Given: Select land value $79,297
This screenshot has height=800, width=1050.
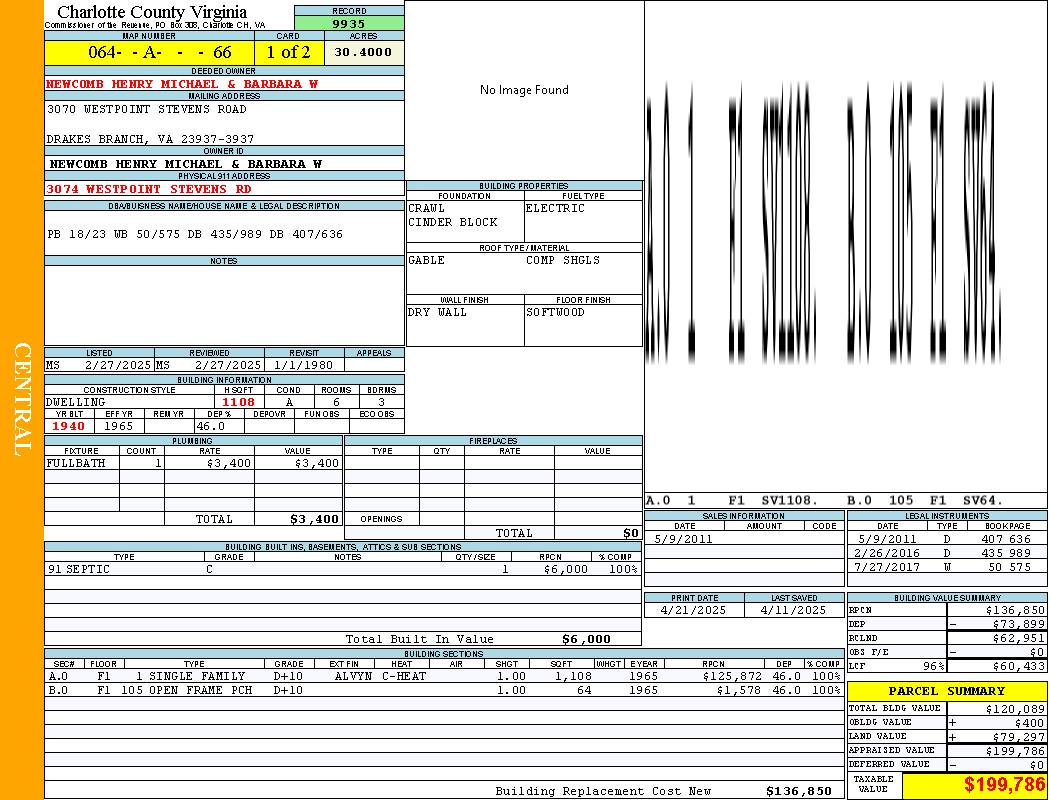Looking at the screenshot, I should pyautogui.click(x=1019, y=736).
